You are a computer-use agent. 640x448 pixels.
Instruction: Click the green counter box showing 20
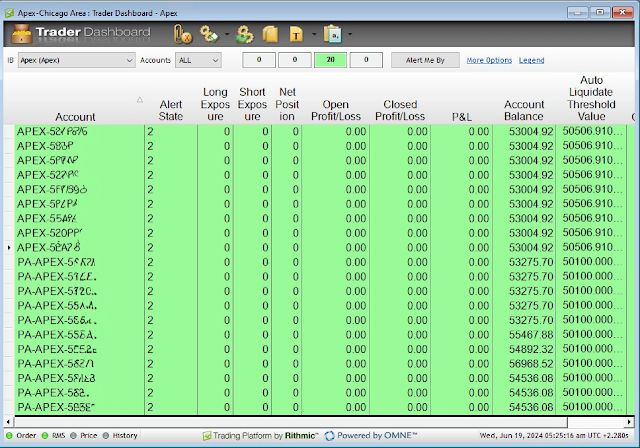tap(330, 60)
